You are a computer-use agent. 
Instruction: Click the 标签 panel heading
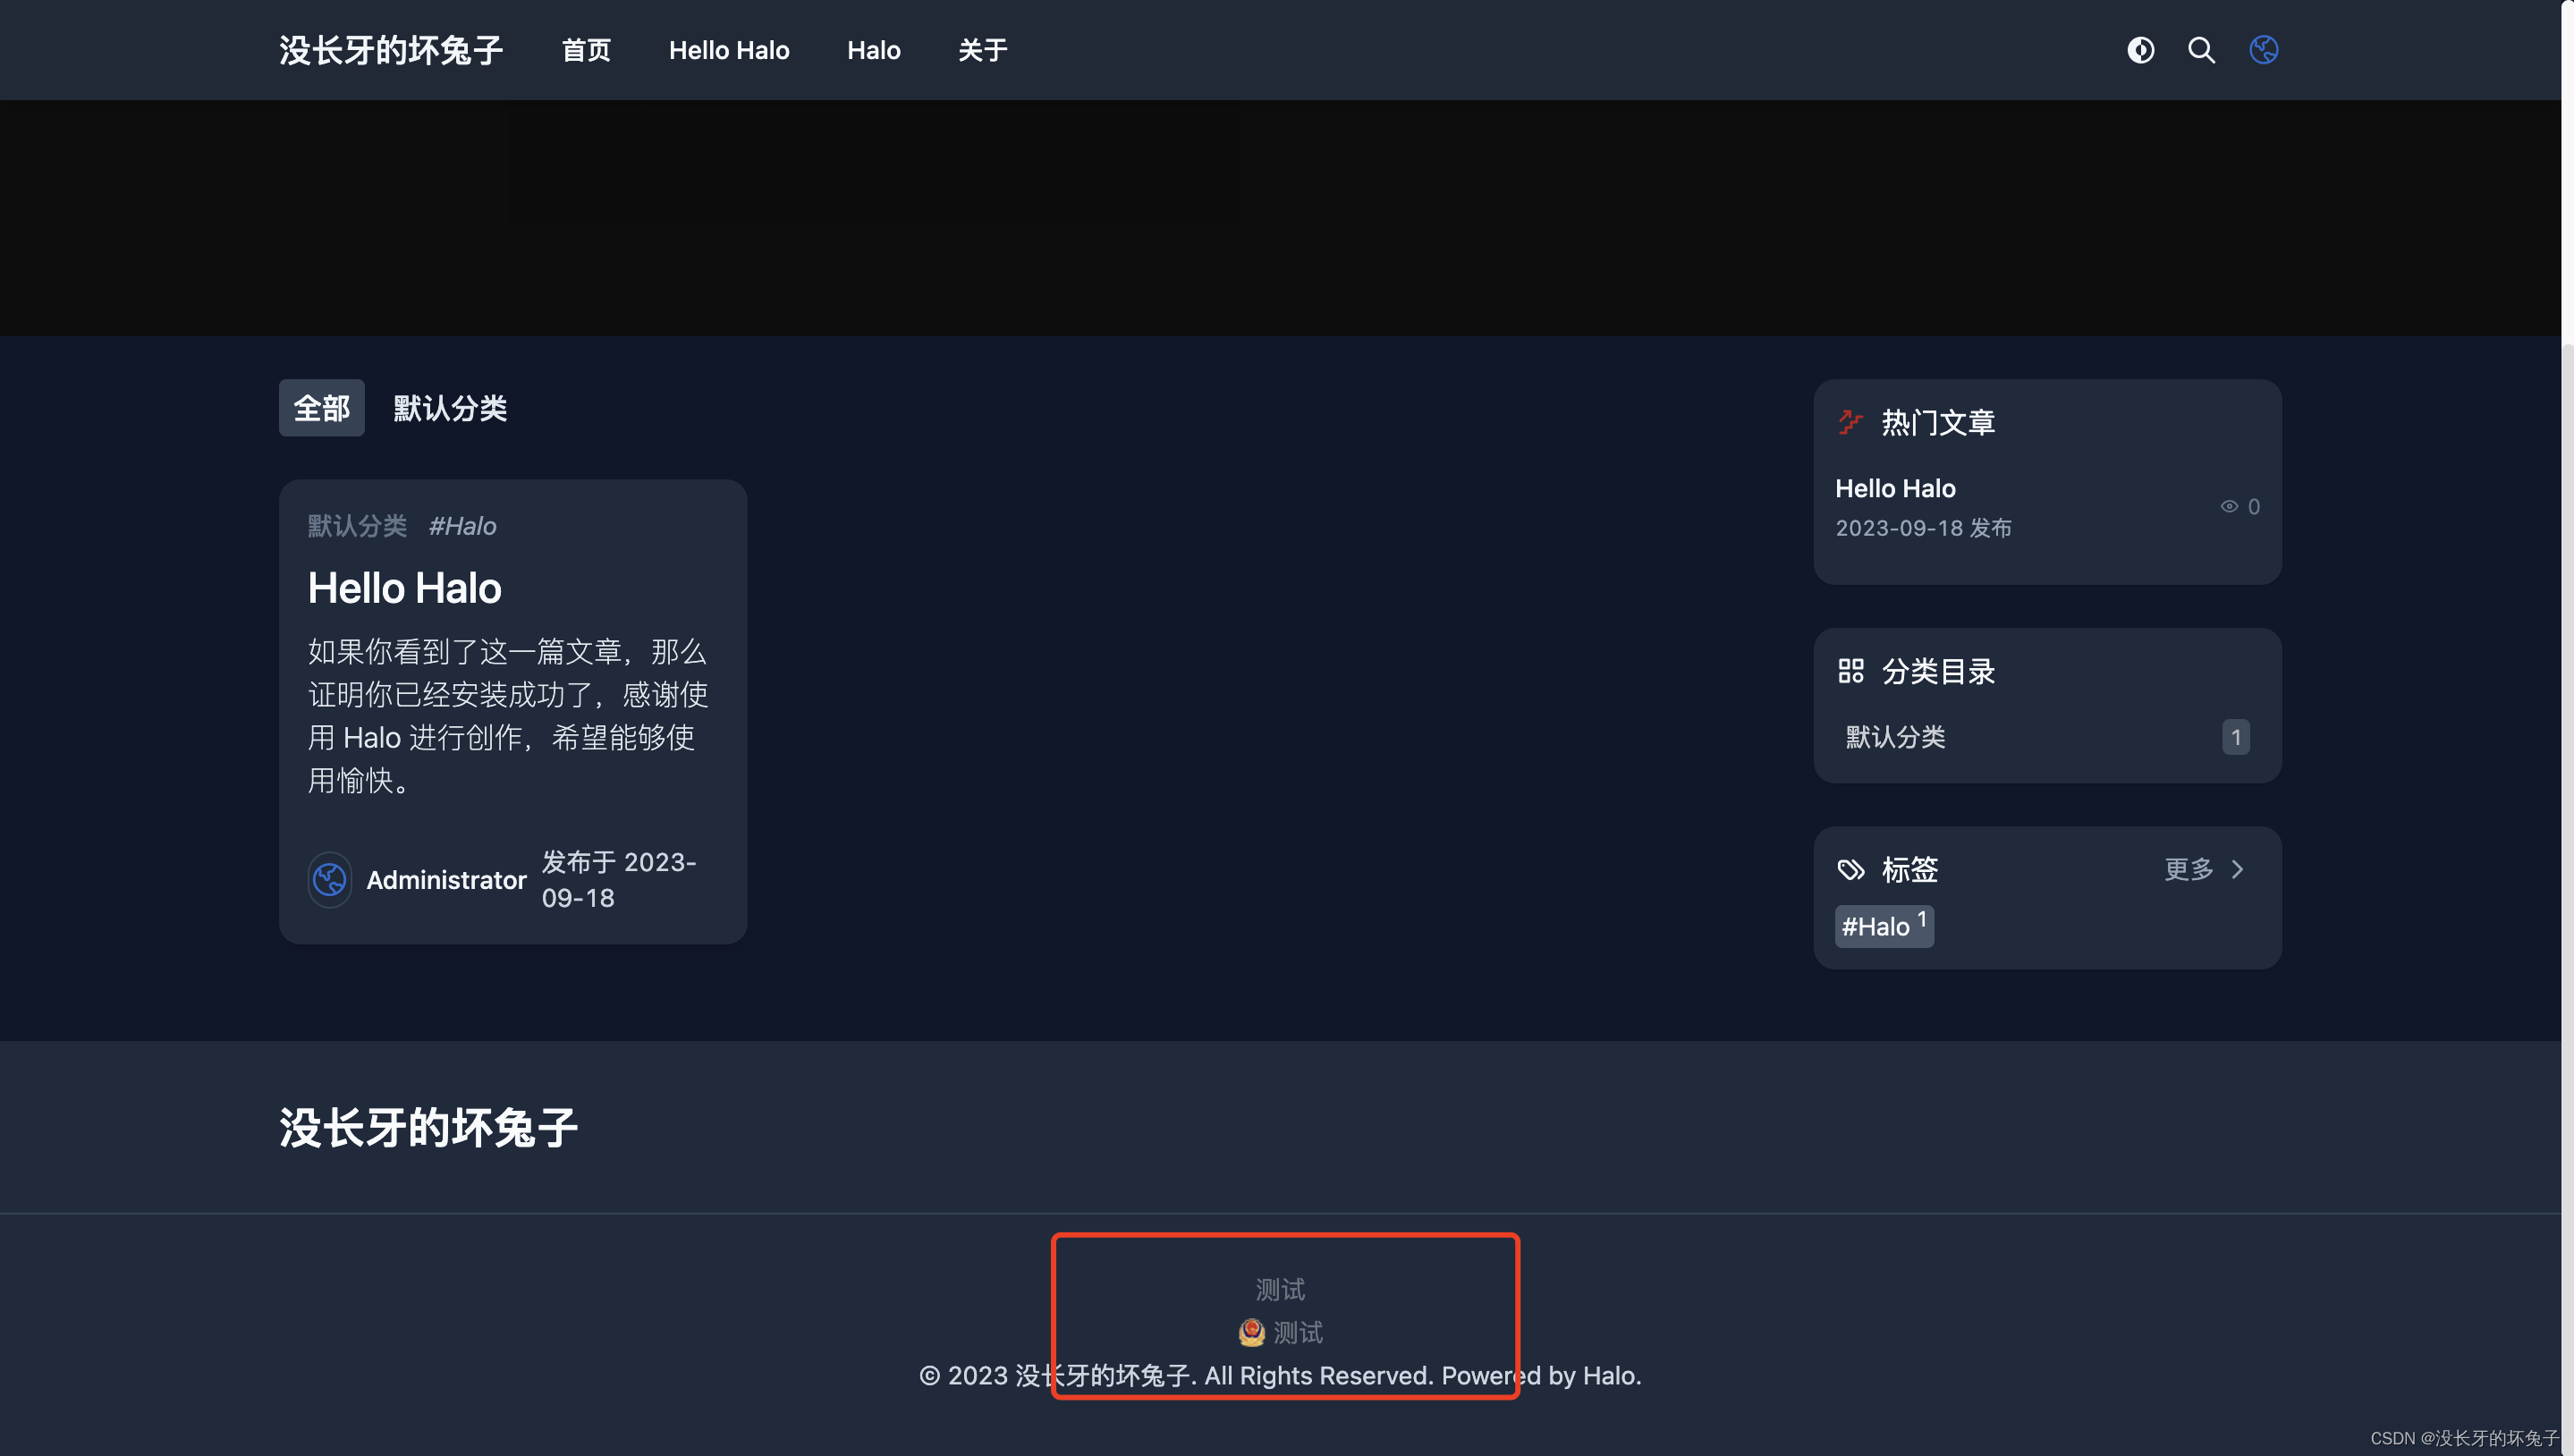coord(1910,870)
